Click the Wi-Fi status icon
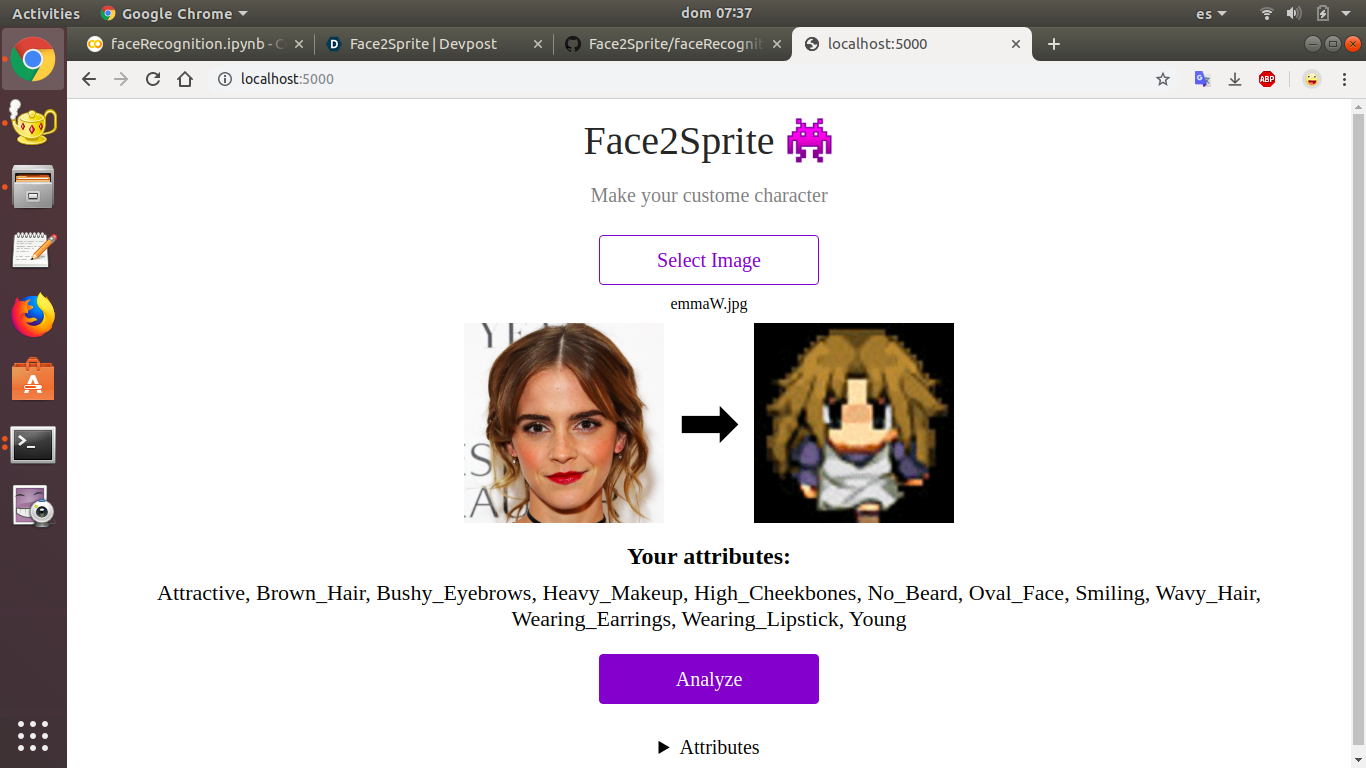Viewport: 1366px width, 768px height. 1267,13
